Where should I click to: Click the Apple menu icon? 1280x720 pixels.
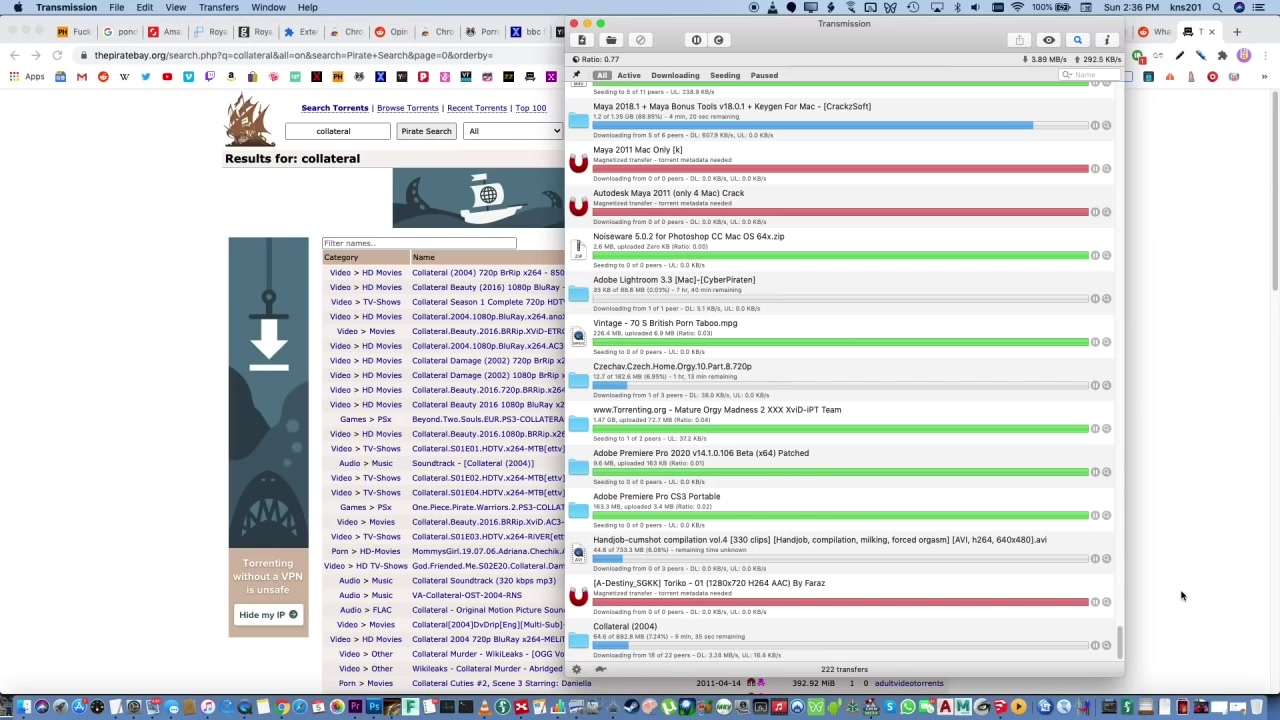click(x=17, y=7)
